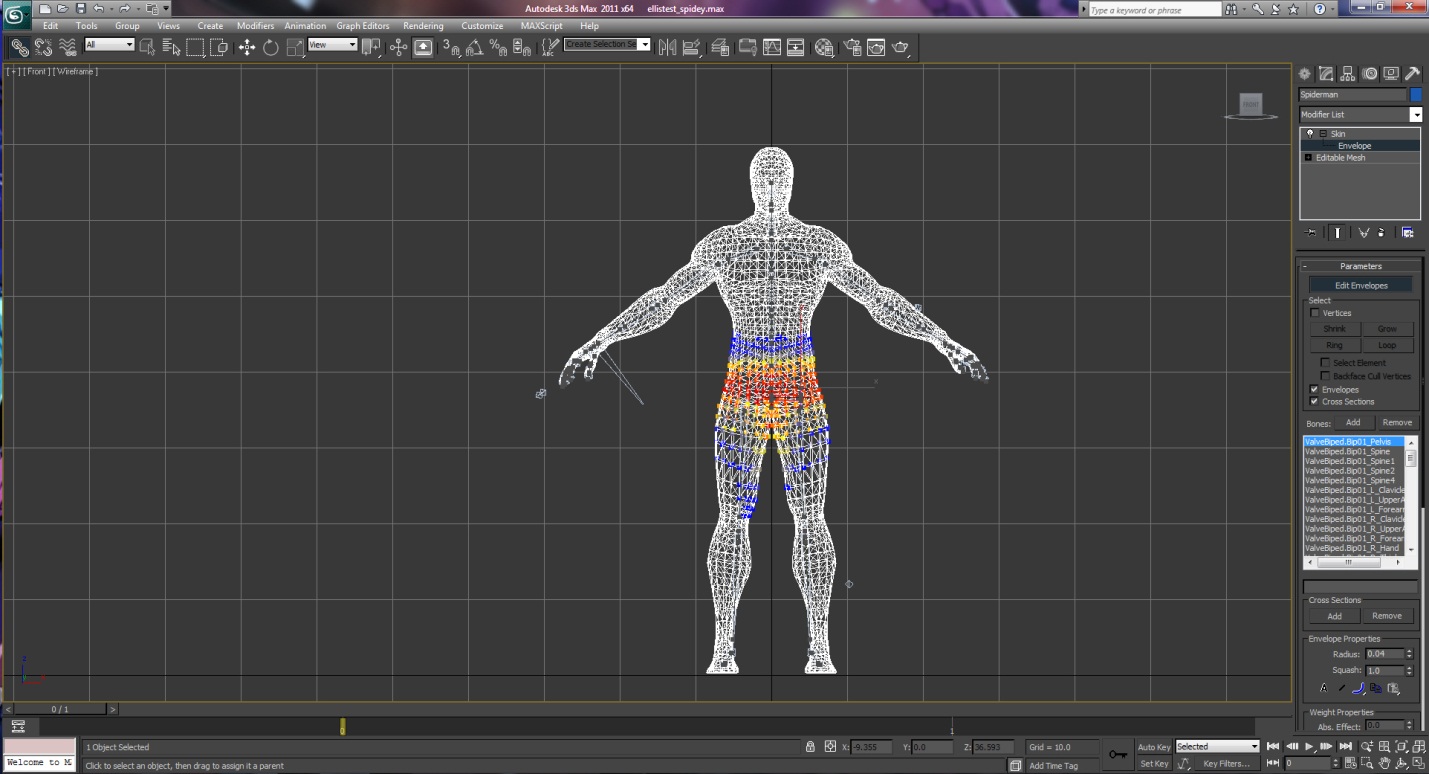Click the Edit Envelopes button
The width and height of the screenshot is (1429, 774).
tap(1361, 285)
